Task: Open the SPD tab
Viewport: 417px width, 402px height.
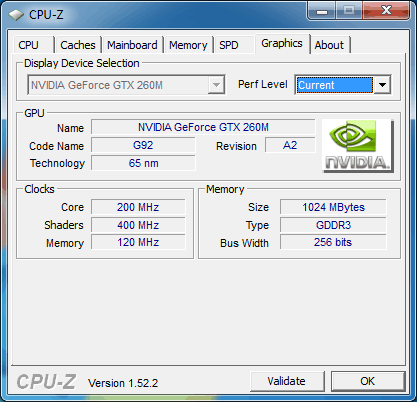Action: [x=233, y=45]
